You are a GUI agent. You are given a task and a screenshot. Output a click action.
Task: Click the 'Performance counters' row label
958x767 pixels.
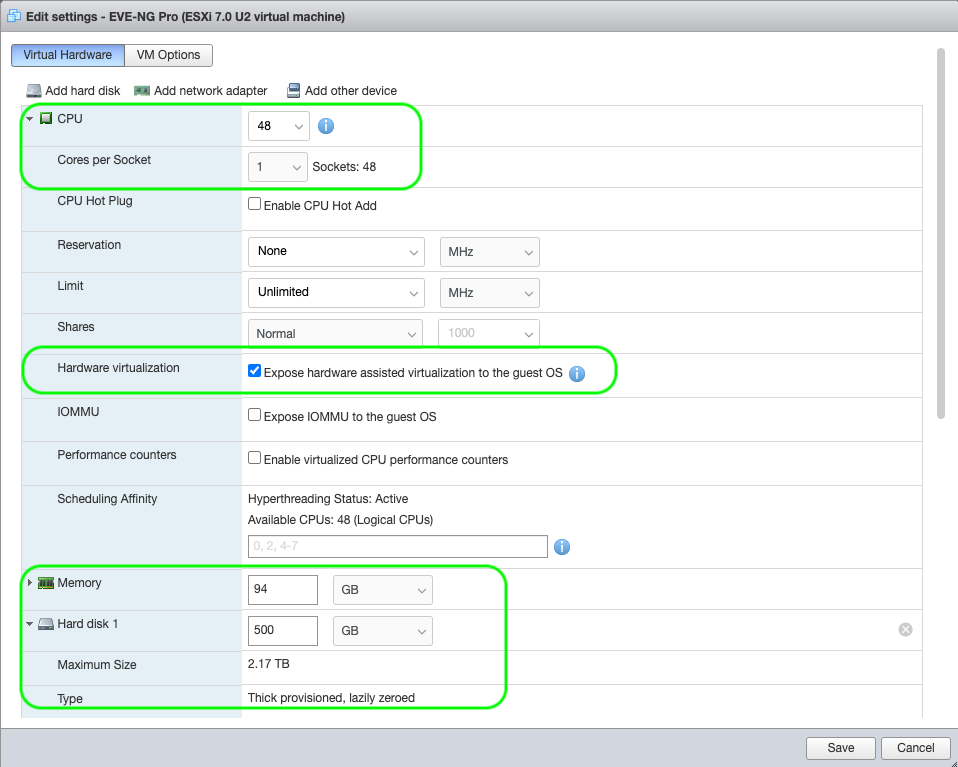(x=117, y=455)
